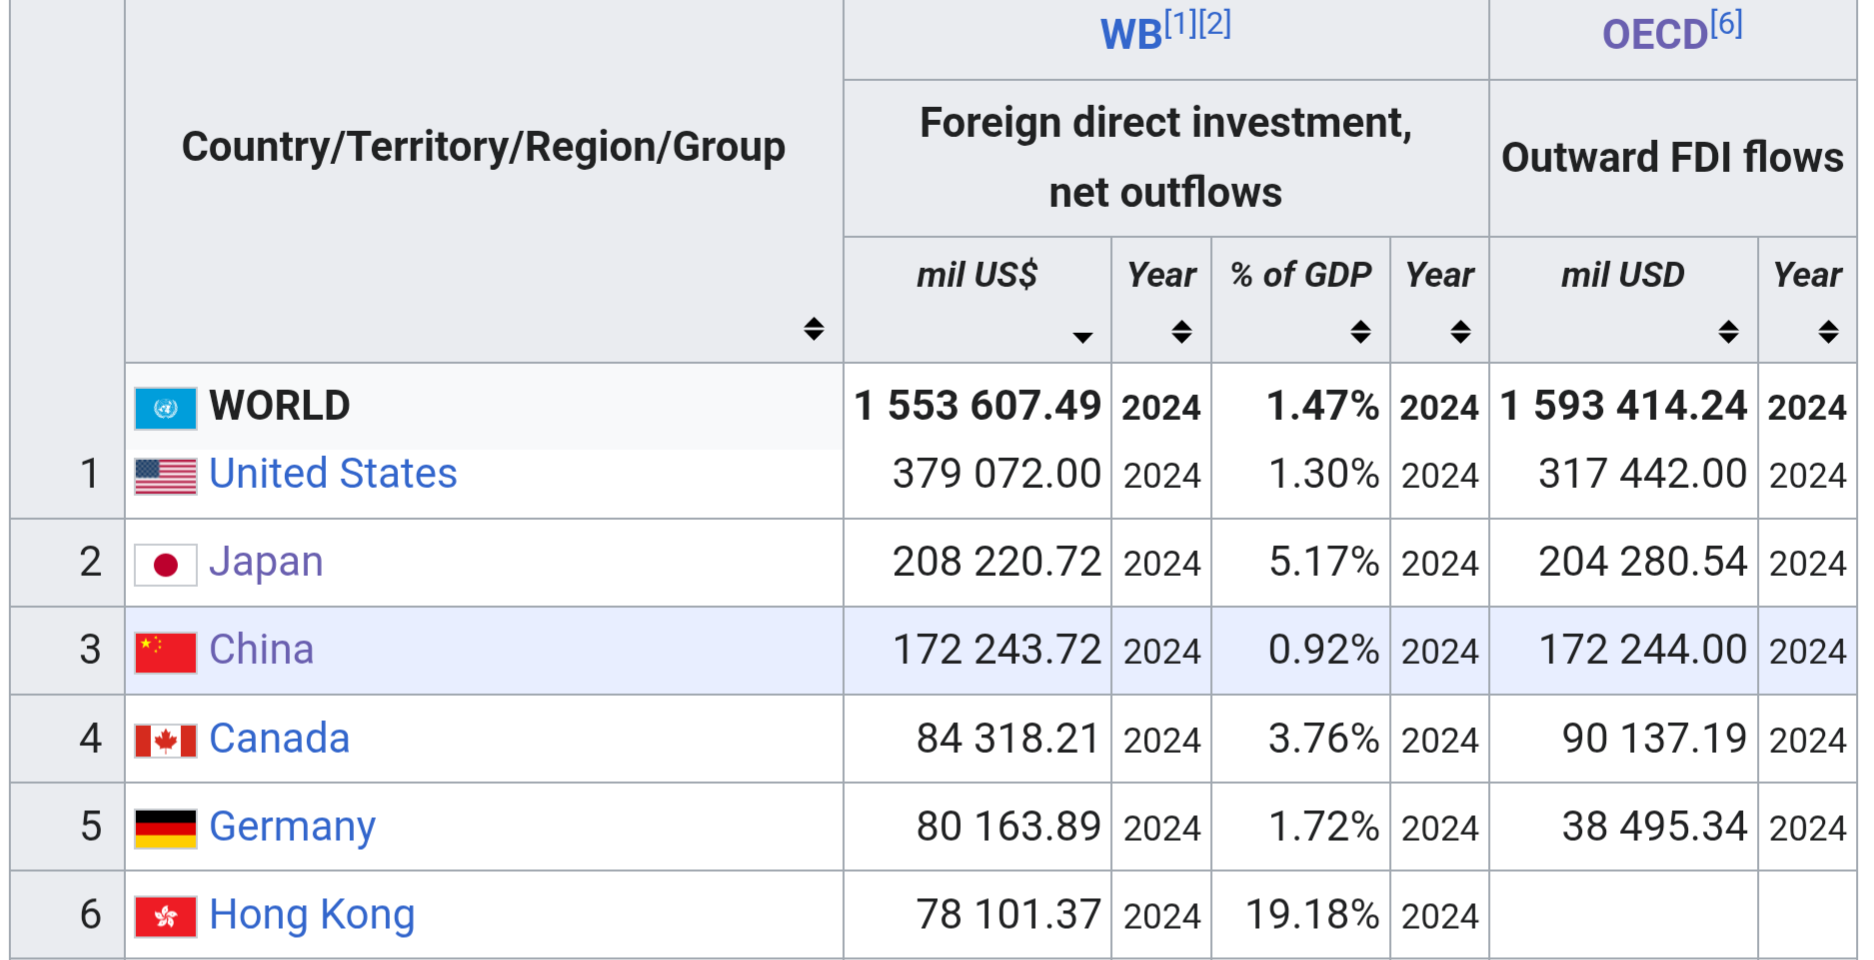The width and height of the screenshot is (1874, 960).
Task: Sort table by WB mil US$ column
Action: point(1081,337)
